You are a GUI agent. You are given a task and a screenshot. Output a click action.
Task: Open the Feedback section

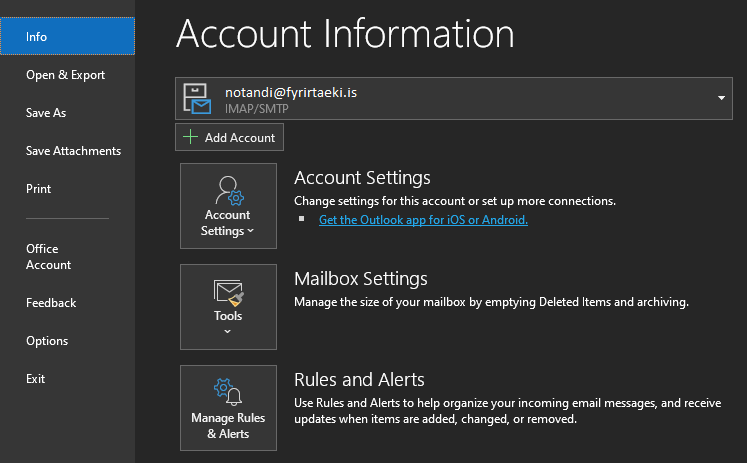pos(51,303)
